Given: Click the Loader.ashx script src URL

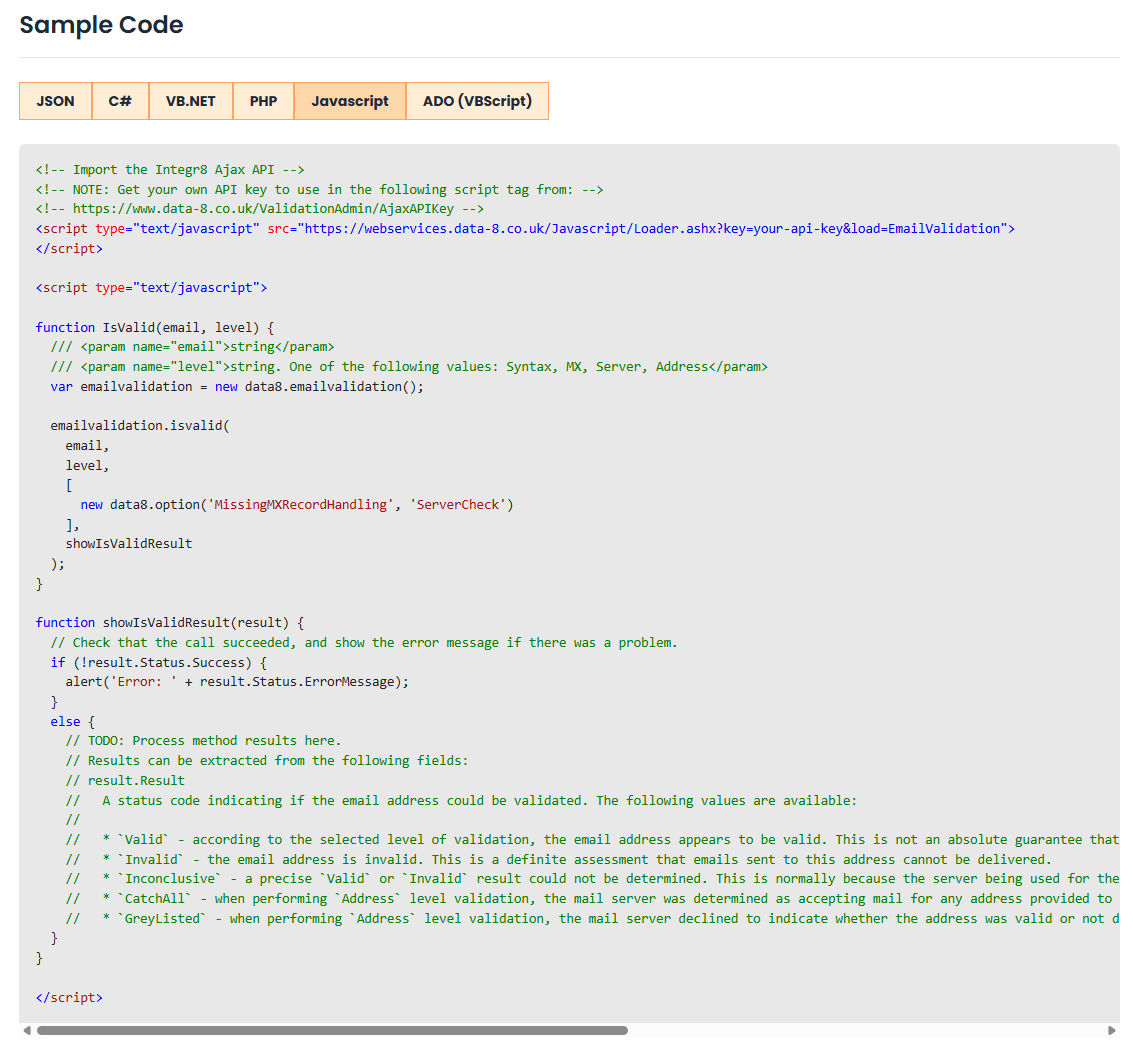Looking at the screenshot, I should pos(655,229).
